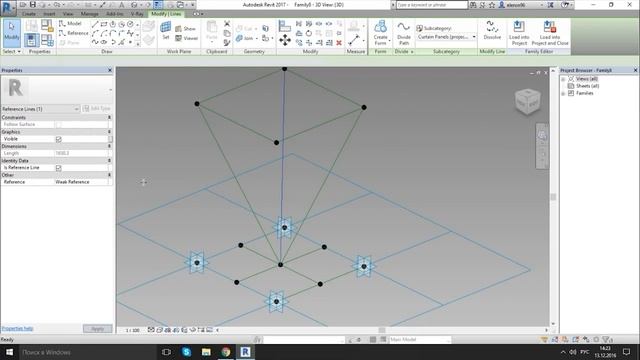Click Load into Project and Close

pyautogui.click(x=549, y=33)
